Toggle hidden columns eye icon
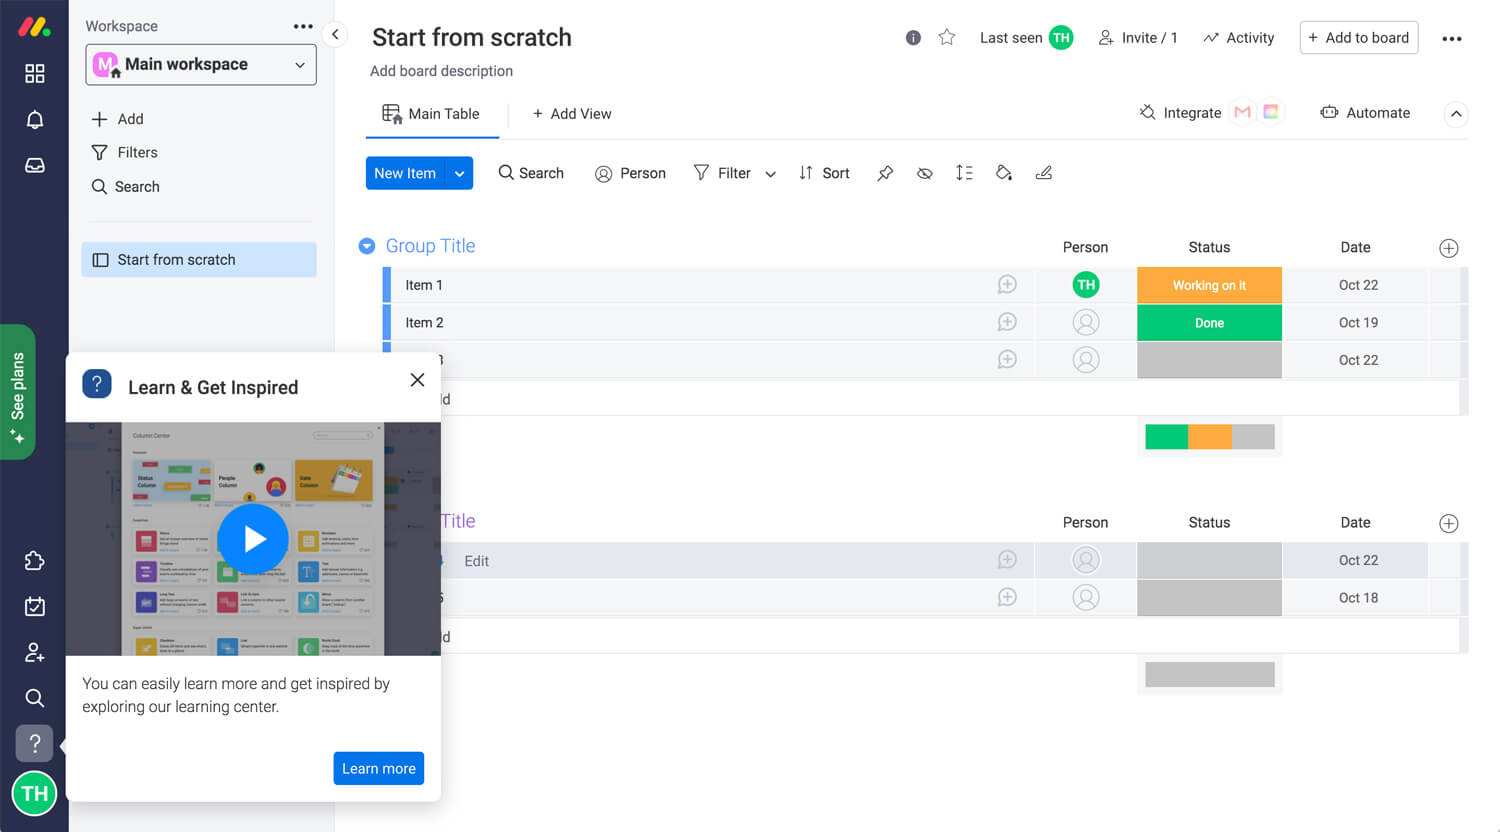This screenshot has height=832, width=1500. pos(925,173)
